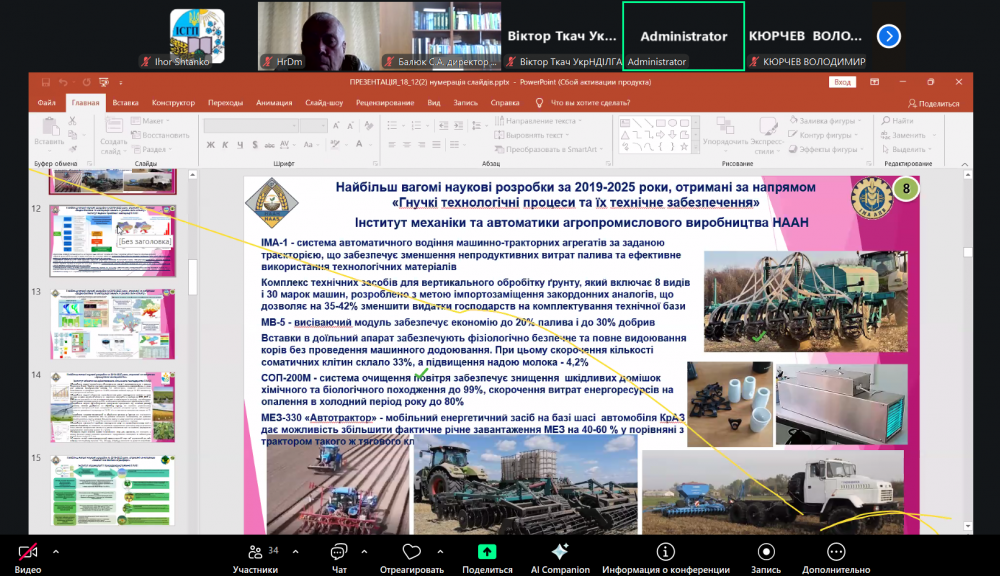Click the Поделиться button in PowerPoint

pyautogui.click(x=933, y=103)
